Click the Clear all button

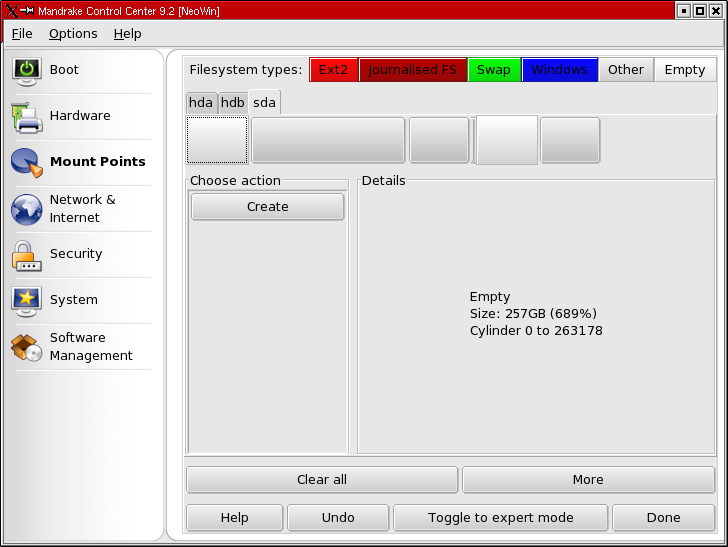pyautogui.click(x=322, y=479)
